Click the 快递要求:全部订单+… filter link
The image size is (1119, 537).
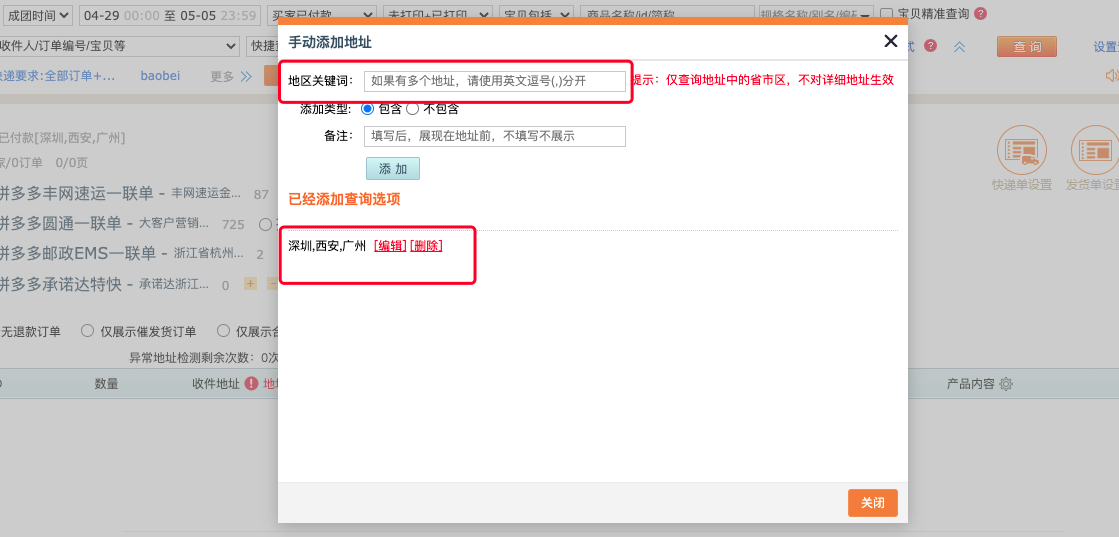click(57, 76)
